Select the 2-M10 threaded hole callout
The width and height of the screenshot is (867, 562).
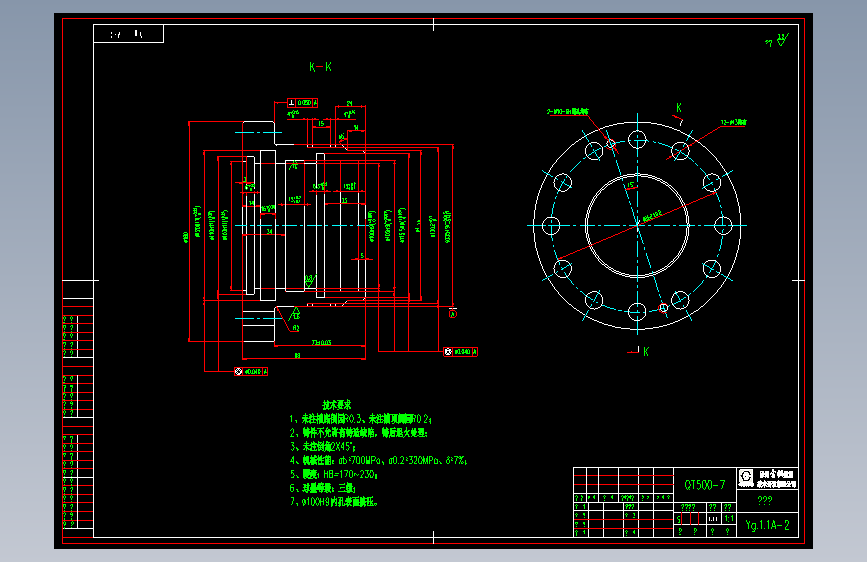(568, 112)
